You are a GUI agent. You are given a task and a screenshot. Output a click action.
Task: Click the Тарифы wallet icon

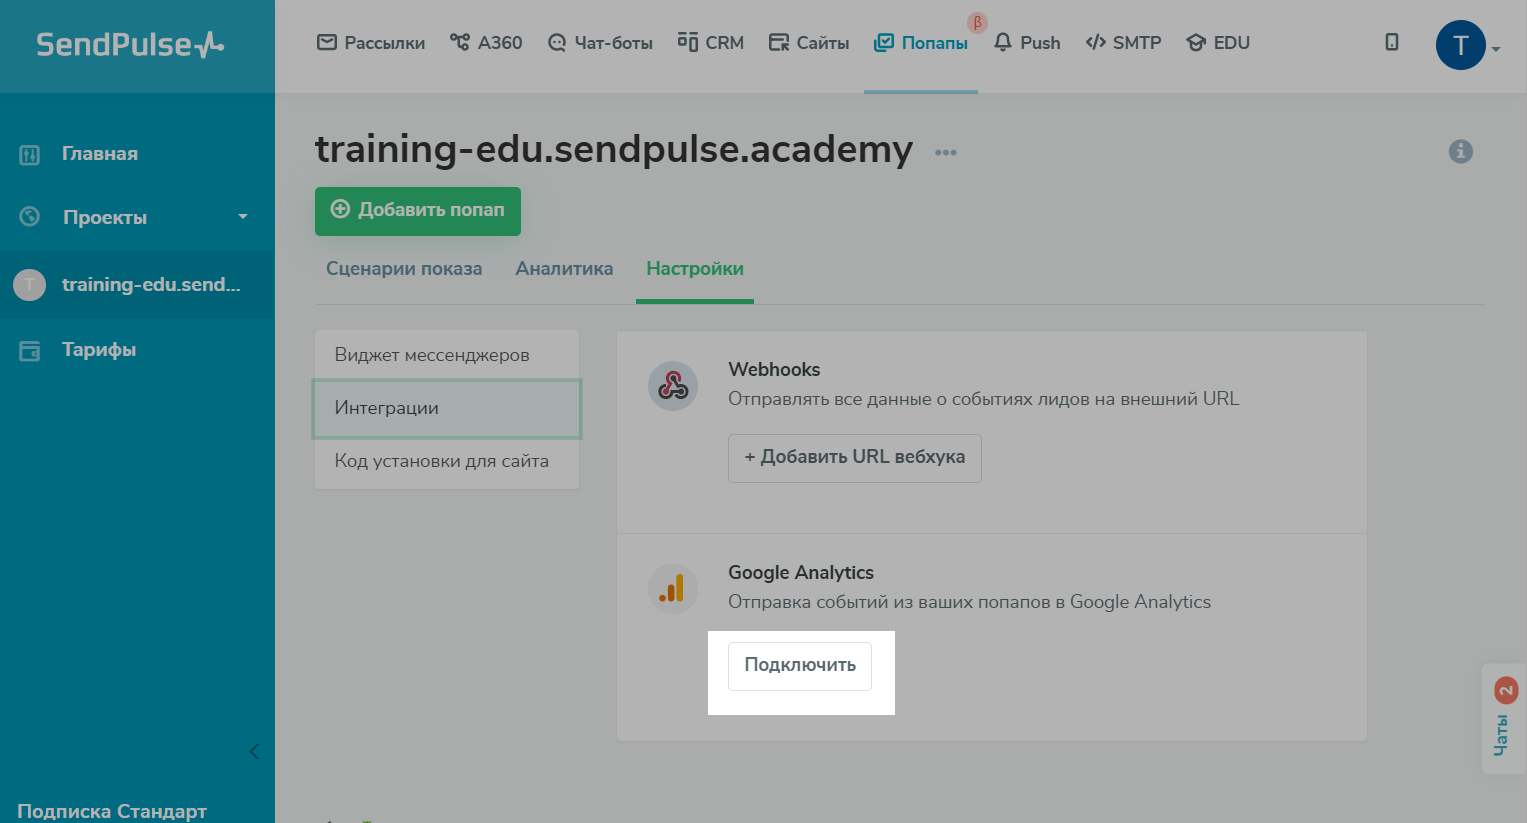[x=30, y=351]
